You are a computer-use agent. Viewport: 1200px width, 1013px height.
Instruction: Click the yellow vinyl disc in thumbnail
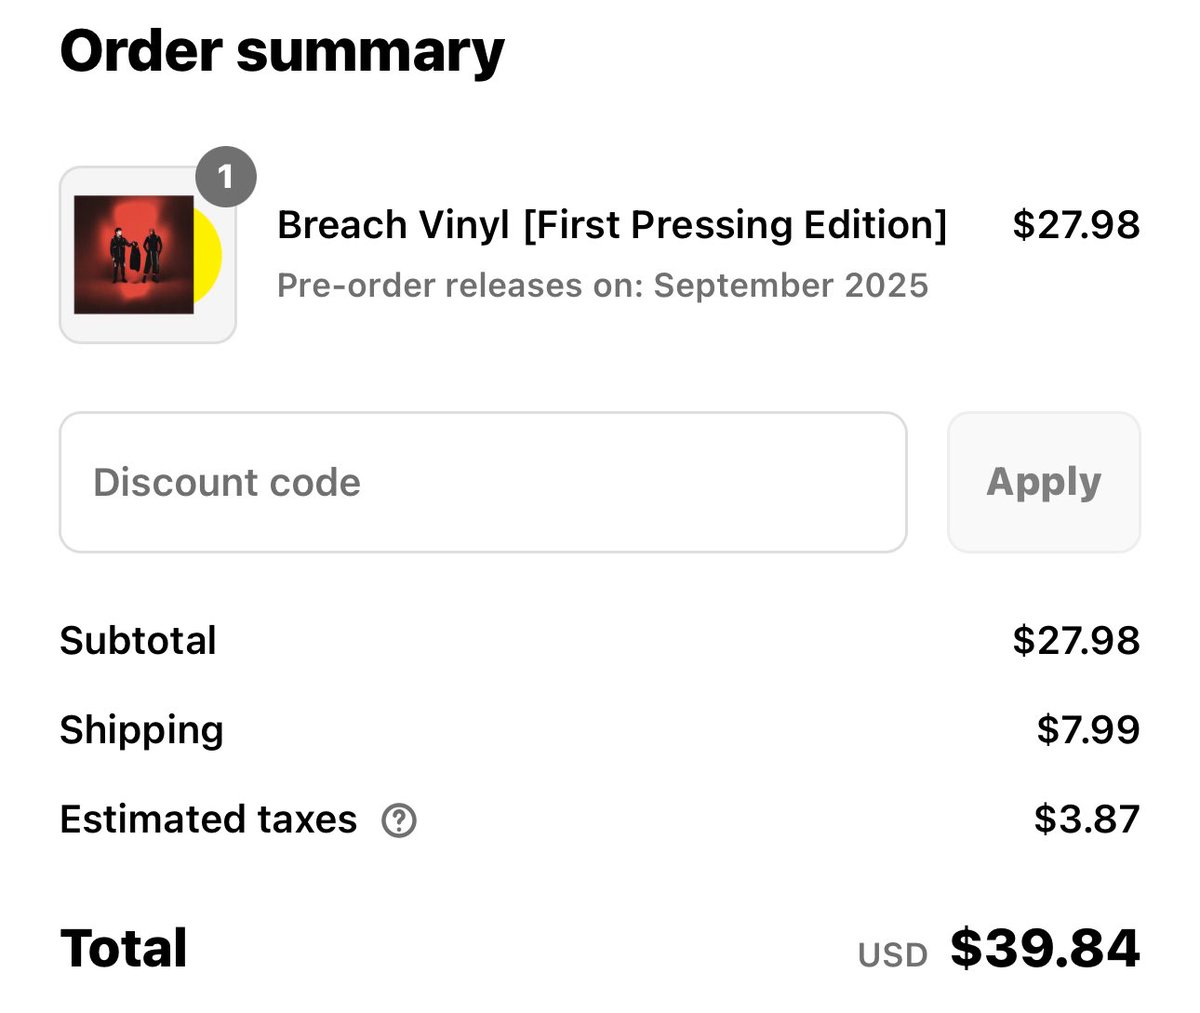click(x=208, y=255)
